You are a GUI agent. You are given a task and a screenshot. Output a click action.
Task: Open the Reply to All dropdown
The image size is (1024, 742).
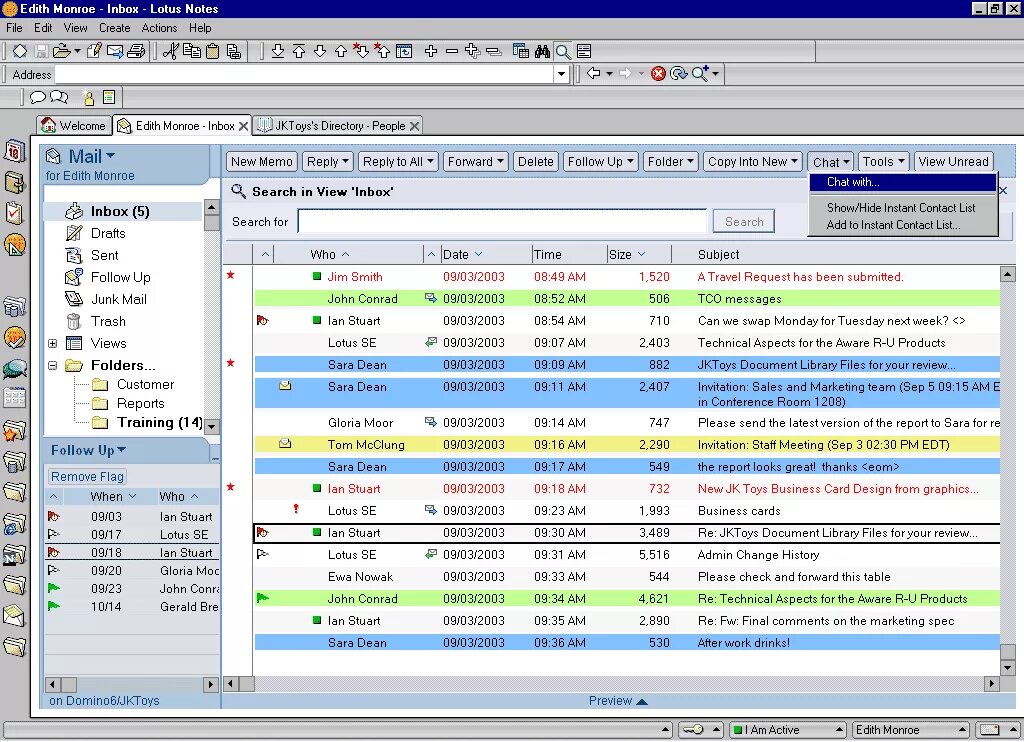398,161
